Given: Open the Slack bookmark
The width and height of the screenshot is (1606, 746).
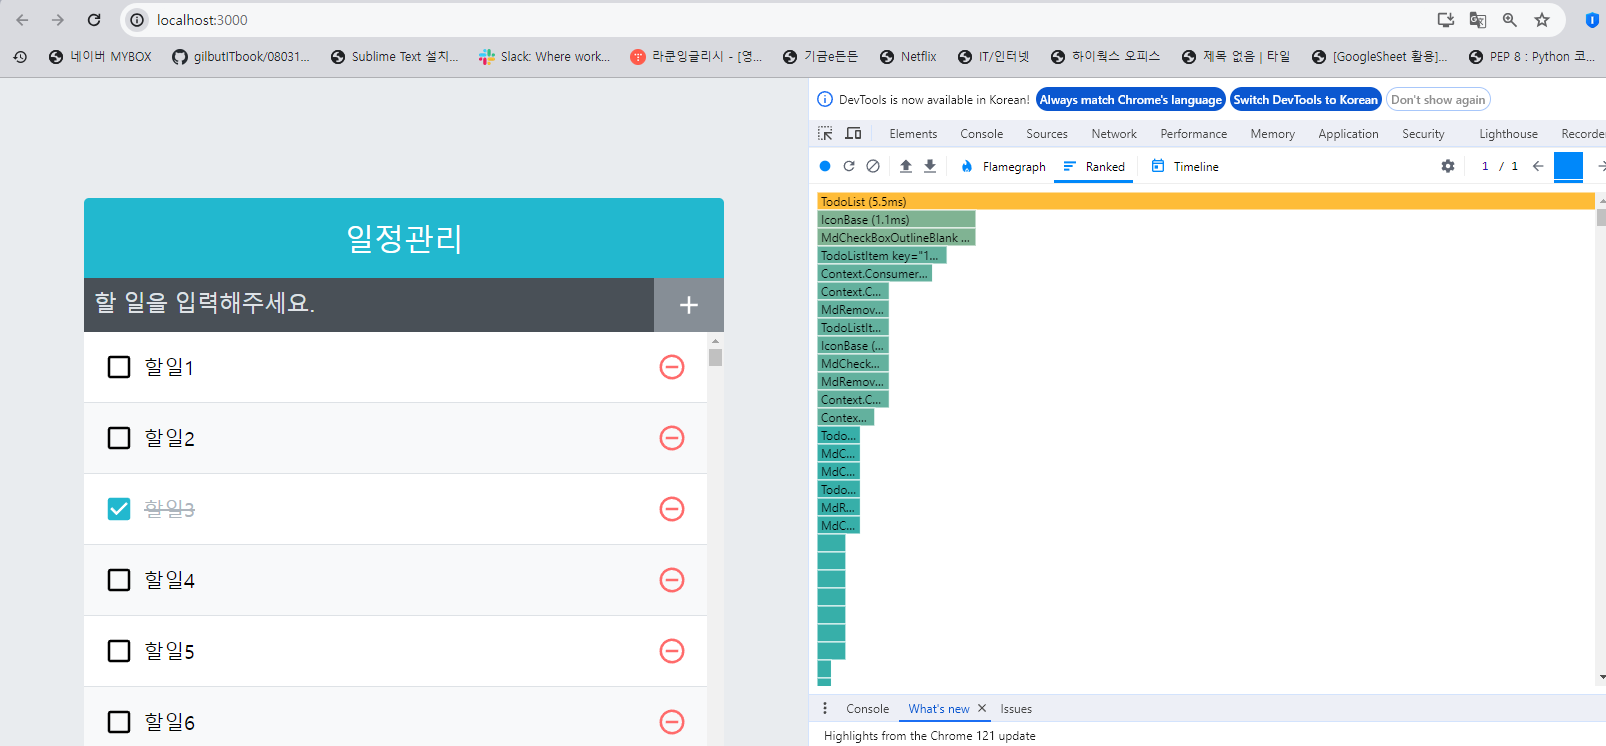Looking at the screenshot, I should (x=544, y=57).
